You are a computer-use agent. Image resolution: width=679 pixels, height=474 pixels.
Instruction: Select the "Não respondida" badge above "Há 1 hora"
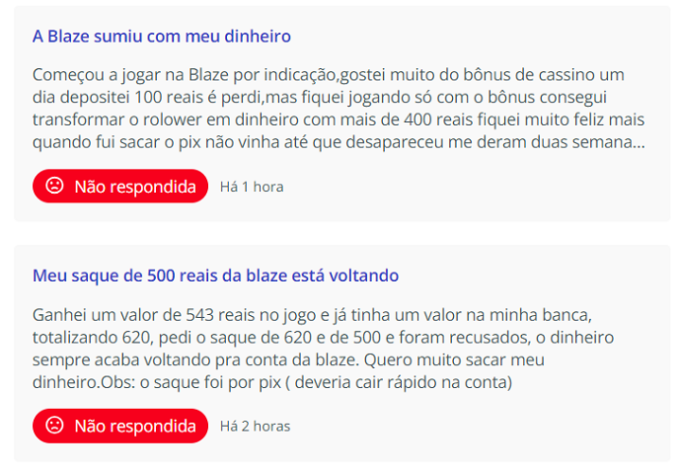tap(120, 186)
